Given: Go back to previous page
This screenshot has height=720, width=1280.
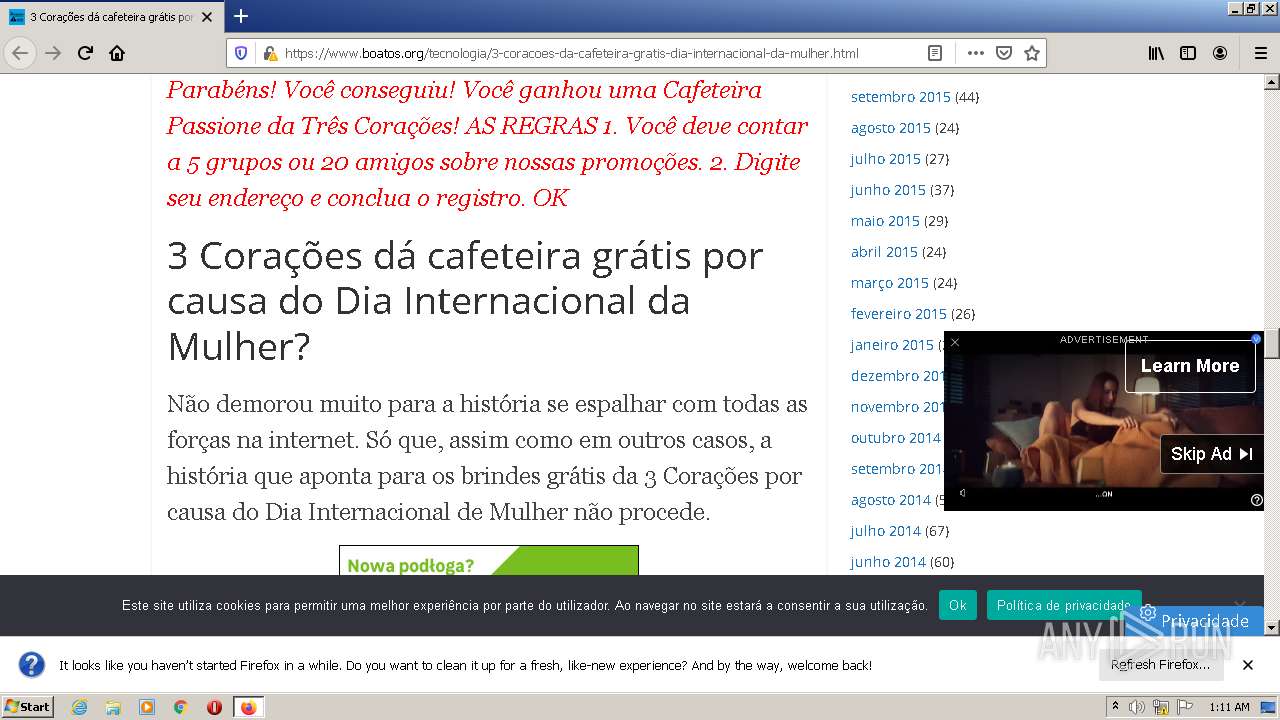Looking at the screenshot, I should coord(20,53).
